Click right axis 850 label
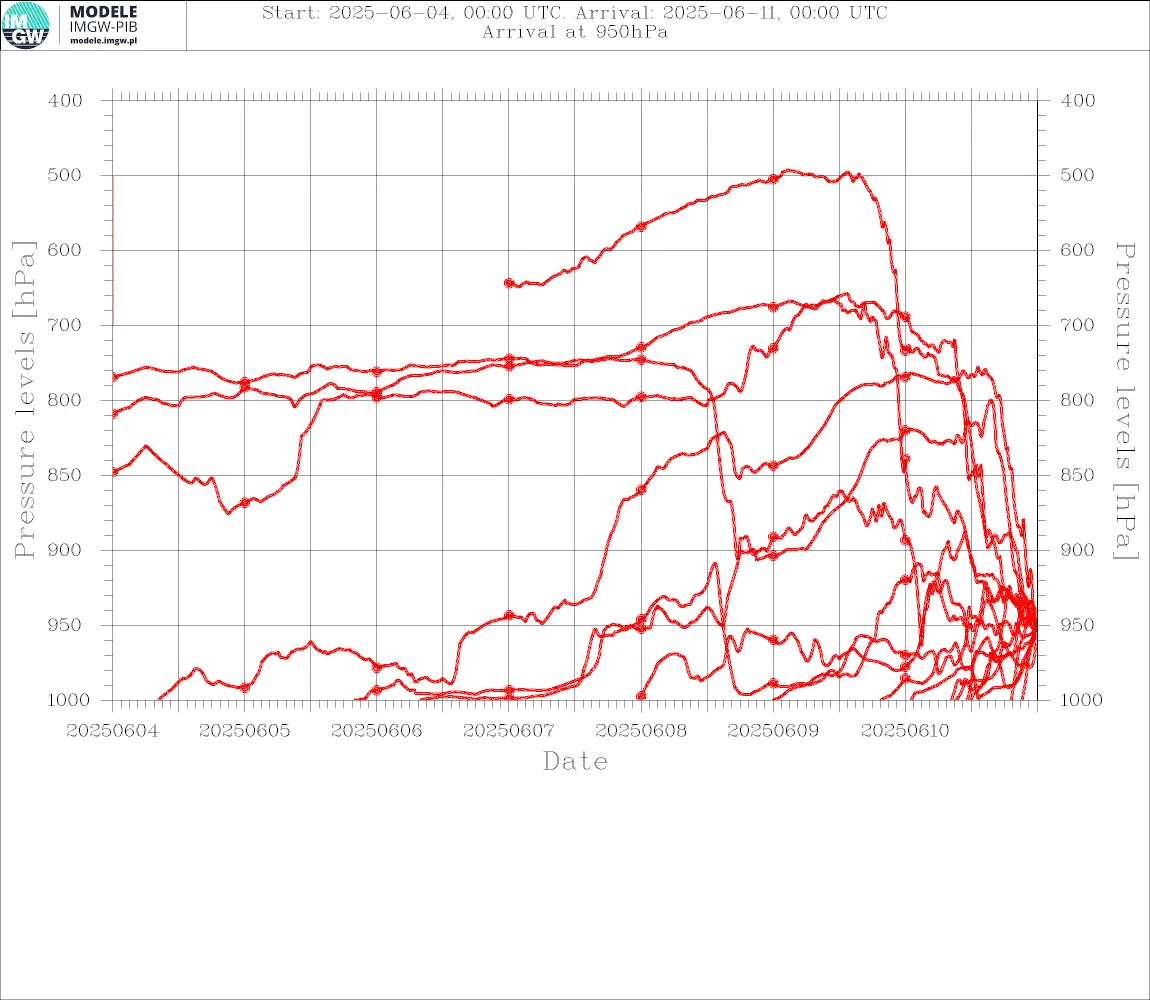This screenshot has height=1000, width=1150. tap(1077, 475)
